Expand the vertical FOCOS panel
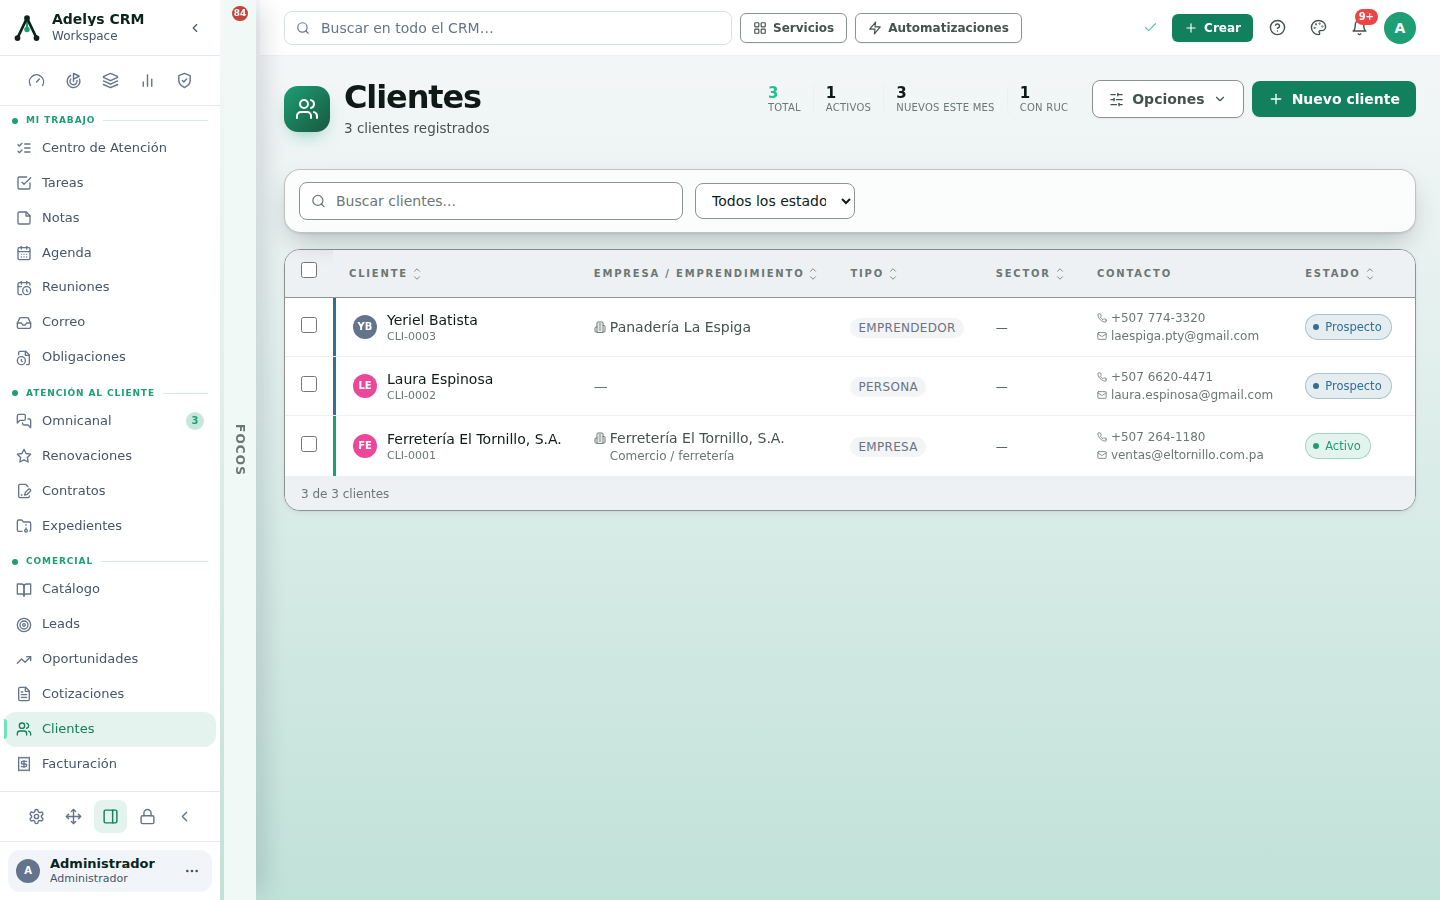This screenshot has width=1440, height=900. click(x=240, y=450)
